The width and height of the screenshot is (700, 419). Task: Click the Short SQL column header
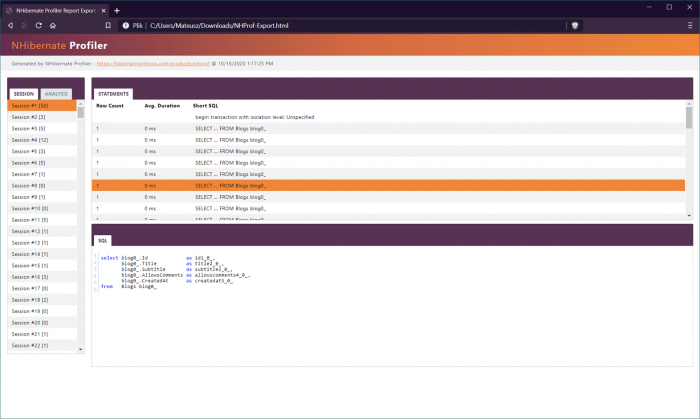point(206,106)
